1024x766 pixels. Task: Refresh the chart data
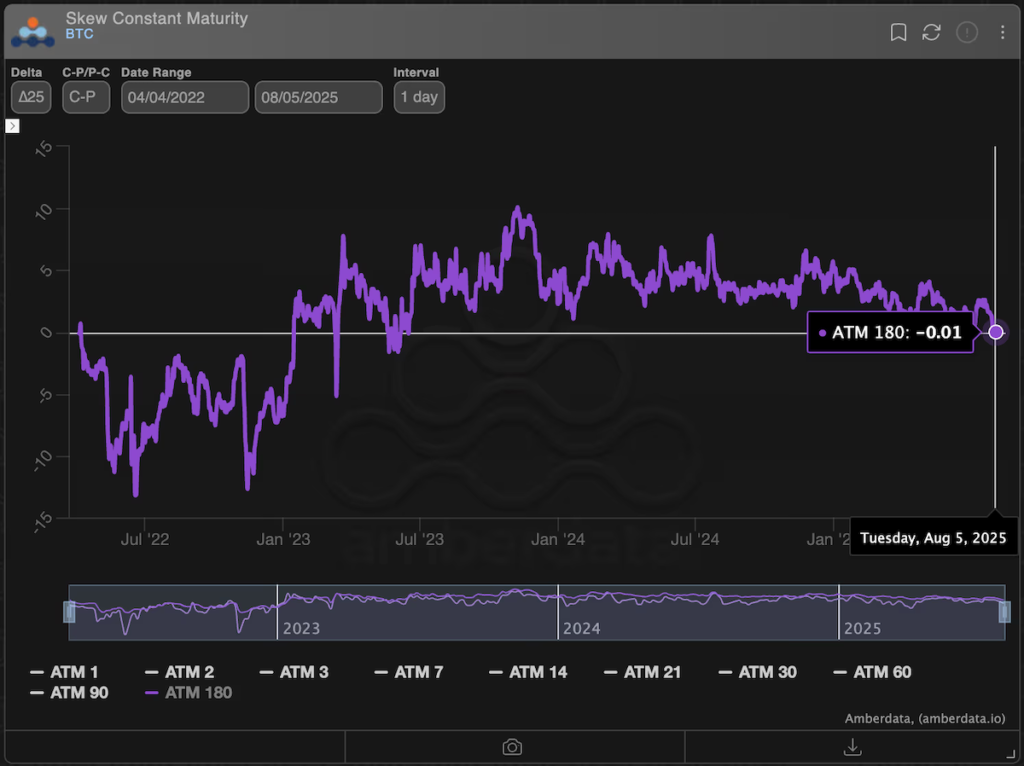(931, 32)
